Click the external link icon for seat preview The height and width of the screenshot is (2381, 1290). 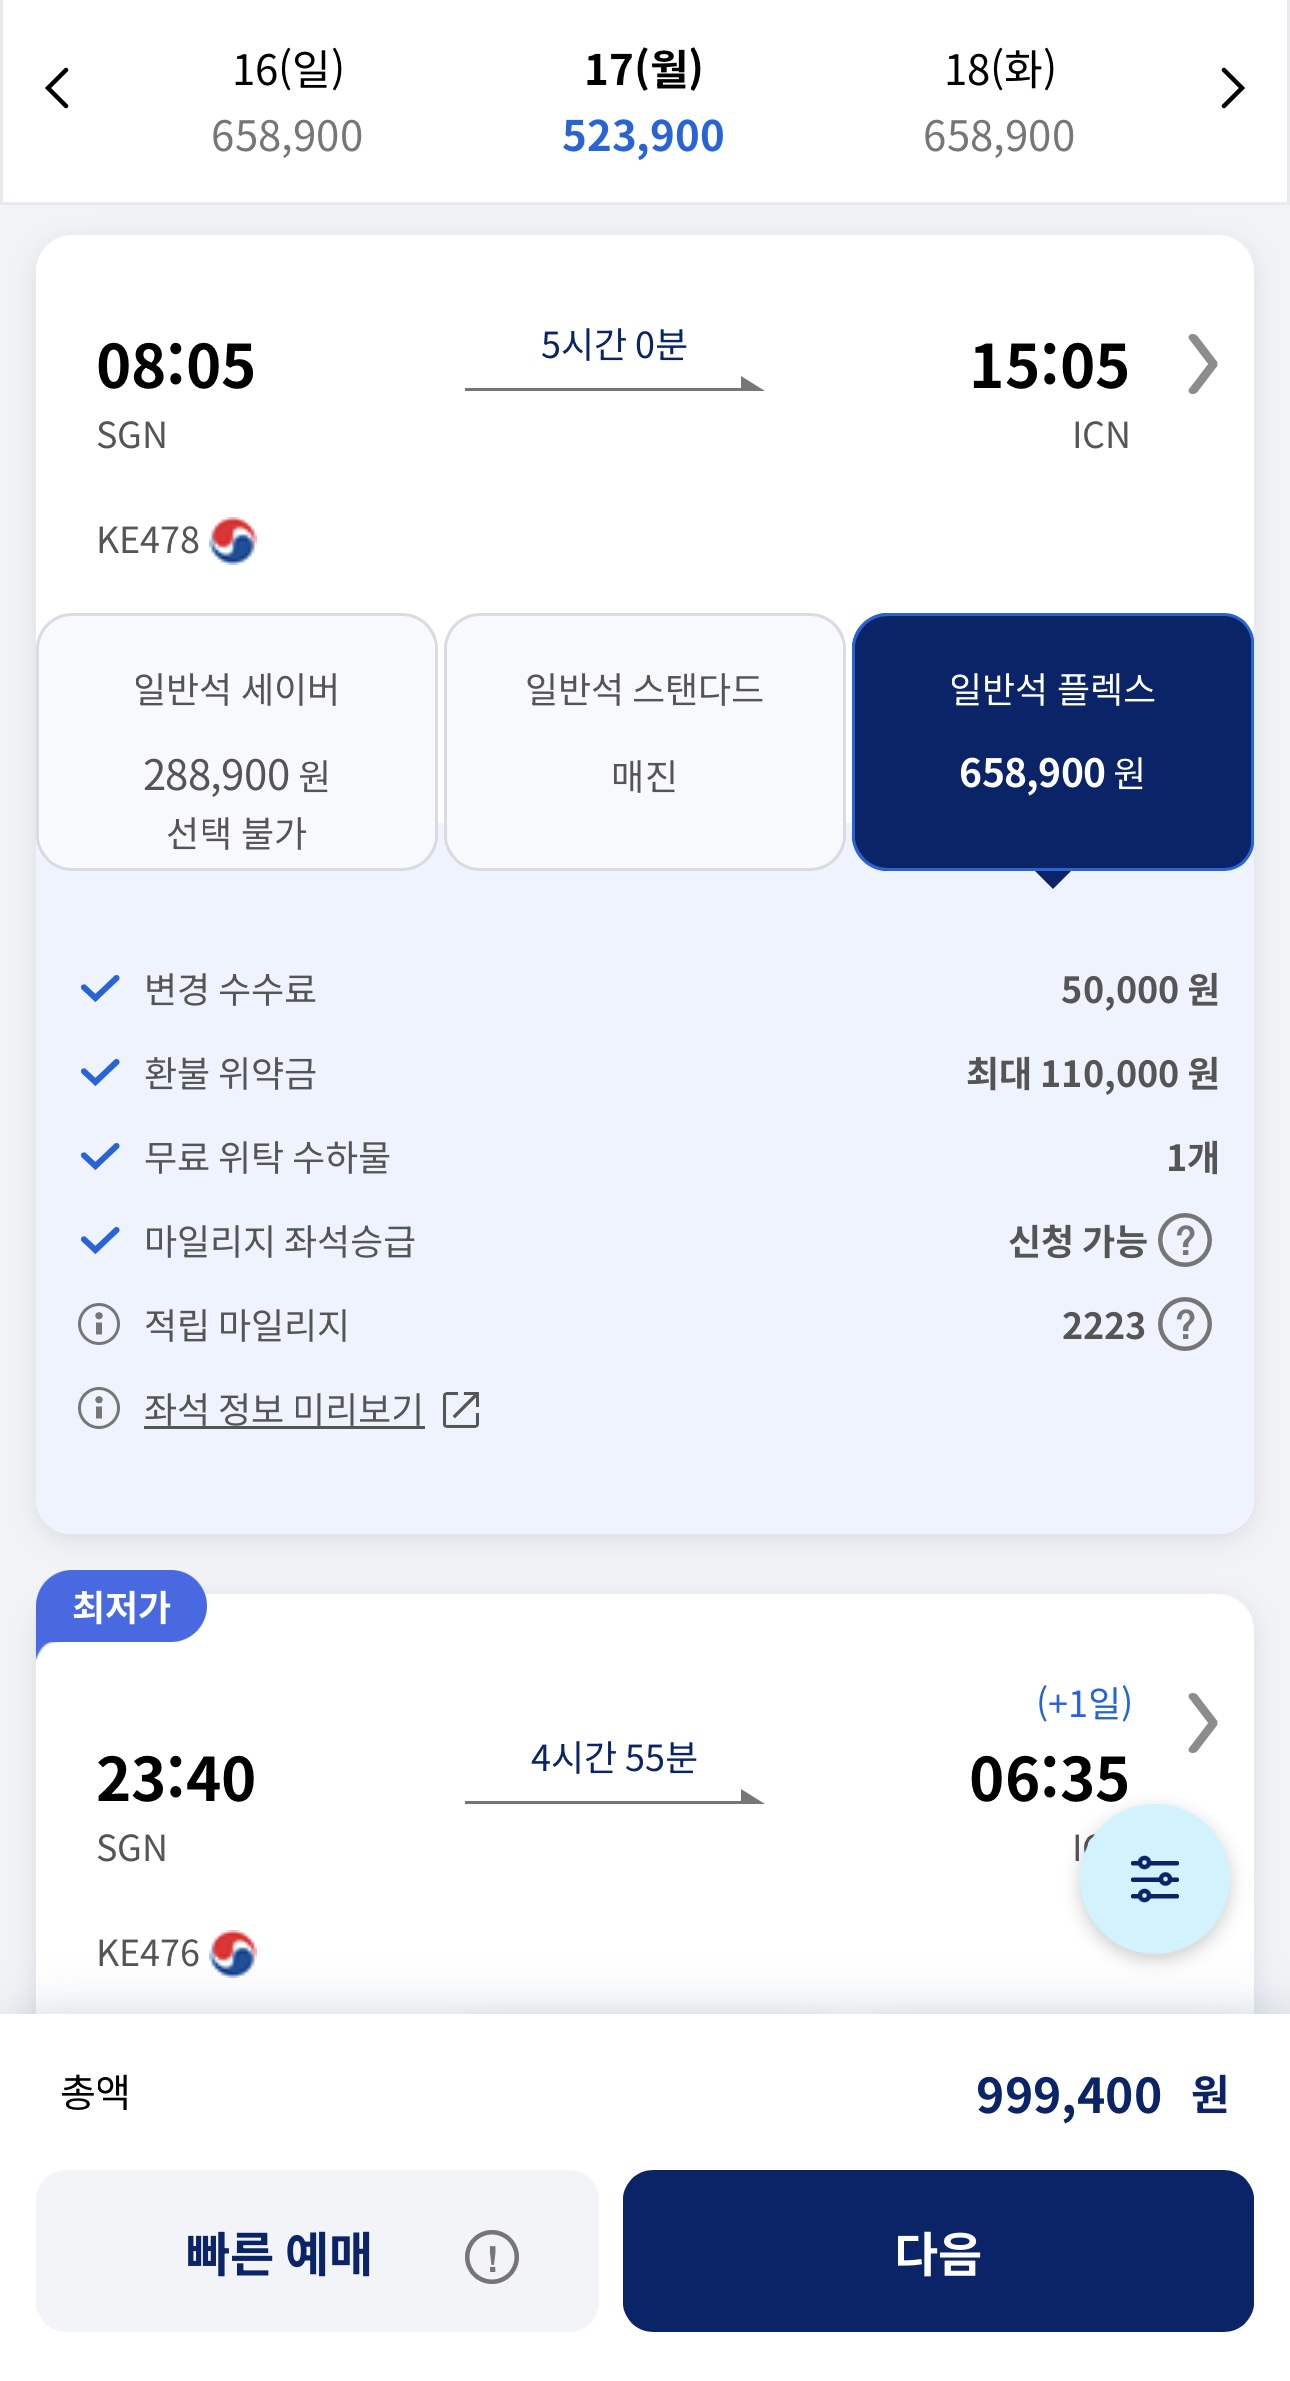(461, 1409)
